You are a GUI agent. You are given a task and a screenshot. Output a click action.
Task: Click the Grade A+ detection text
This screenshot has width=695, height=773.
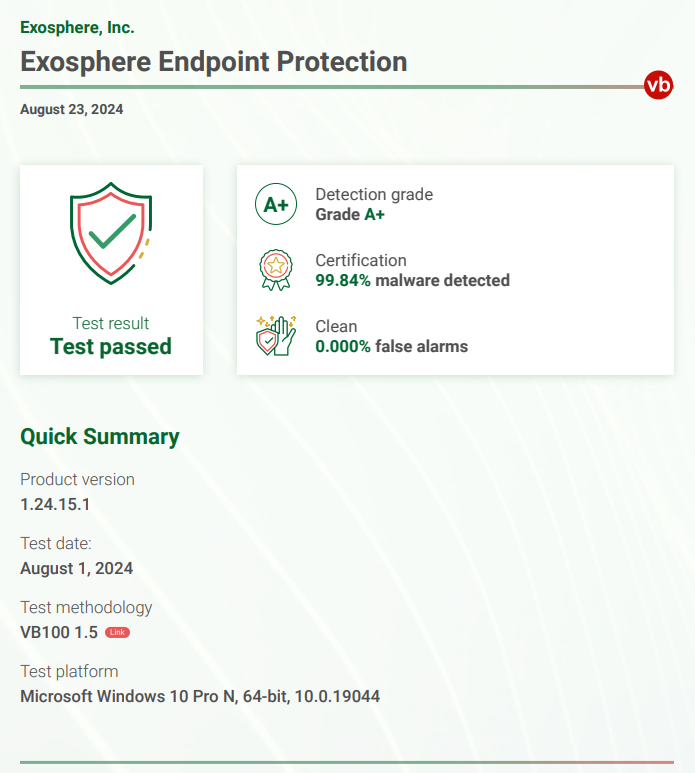point(350,214)
